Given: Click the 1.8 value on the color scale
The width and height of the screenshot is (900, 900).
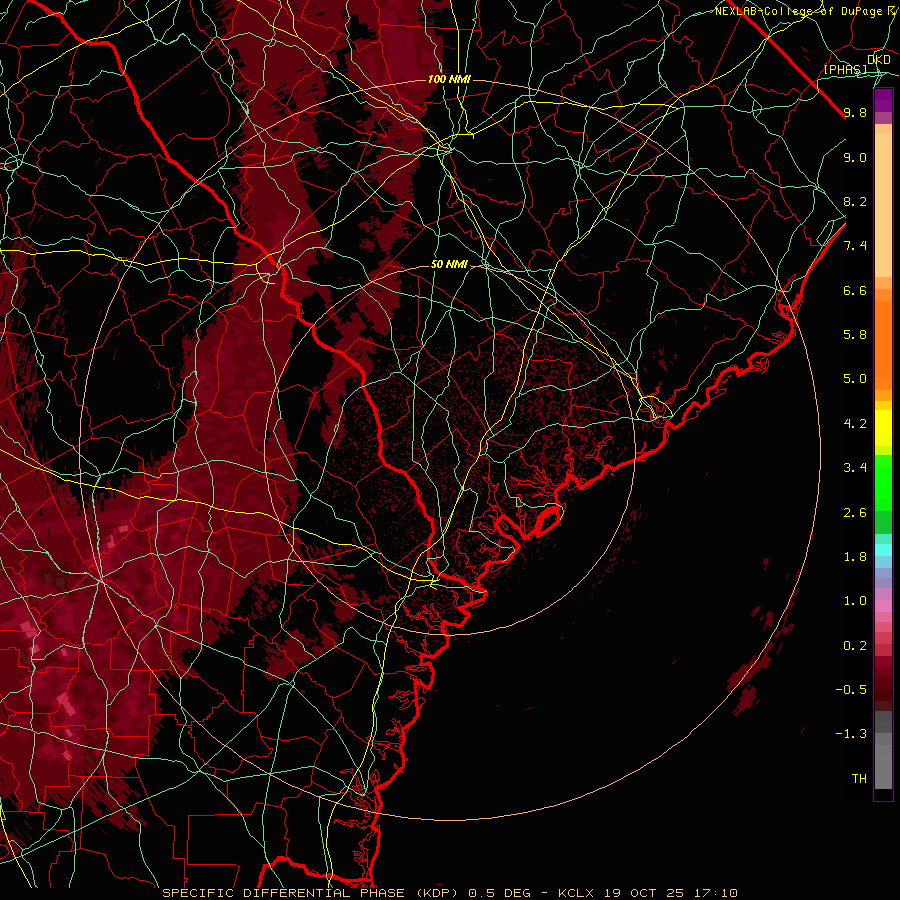Looking at the screenshot, I should [x=855, y=557].
